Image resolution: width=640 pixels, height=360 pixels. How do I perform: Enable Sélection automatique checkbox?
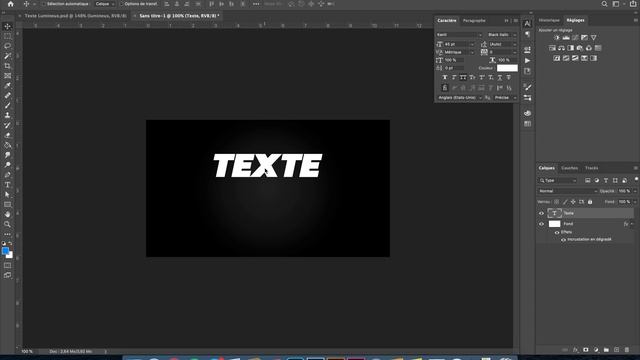click(43, 4)
